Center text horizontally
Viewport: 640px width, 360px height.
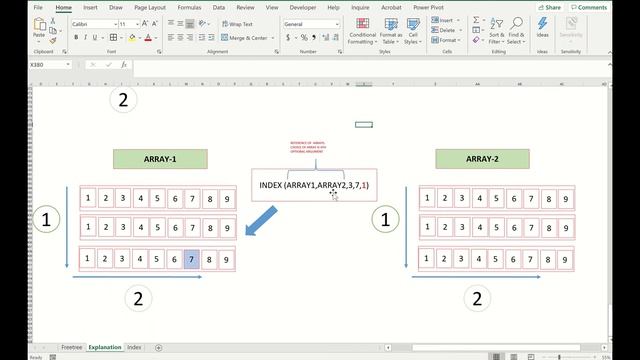[180, 38]
